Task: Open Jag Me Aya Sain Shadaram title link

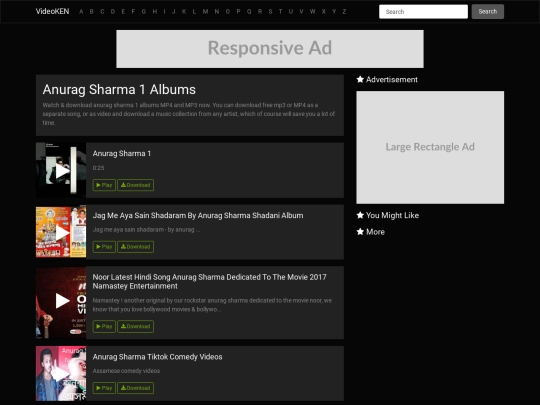Action: (198, 216)
